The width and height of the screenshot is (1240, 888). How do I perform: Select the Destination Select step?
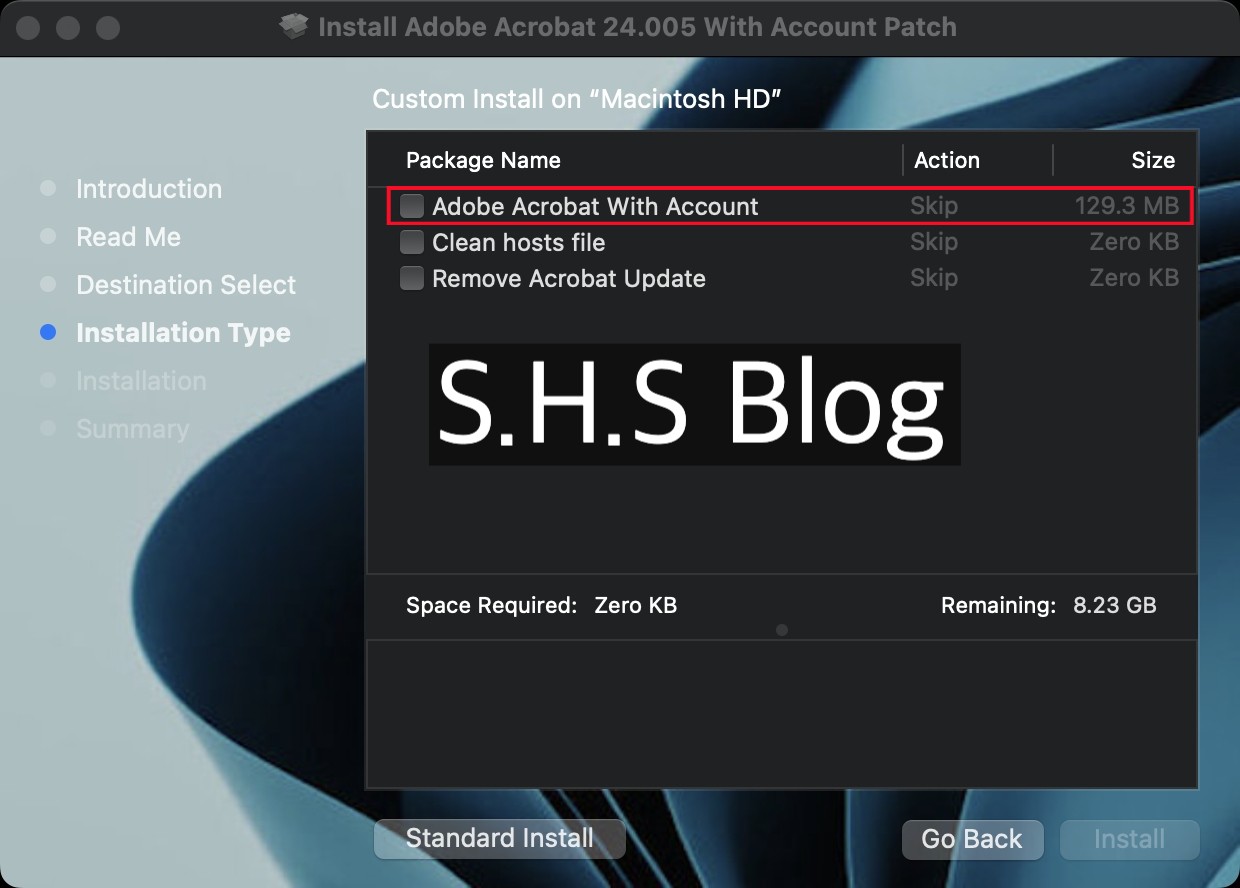click(x=186, y=285)
